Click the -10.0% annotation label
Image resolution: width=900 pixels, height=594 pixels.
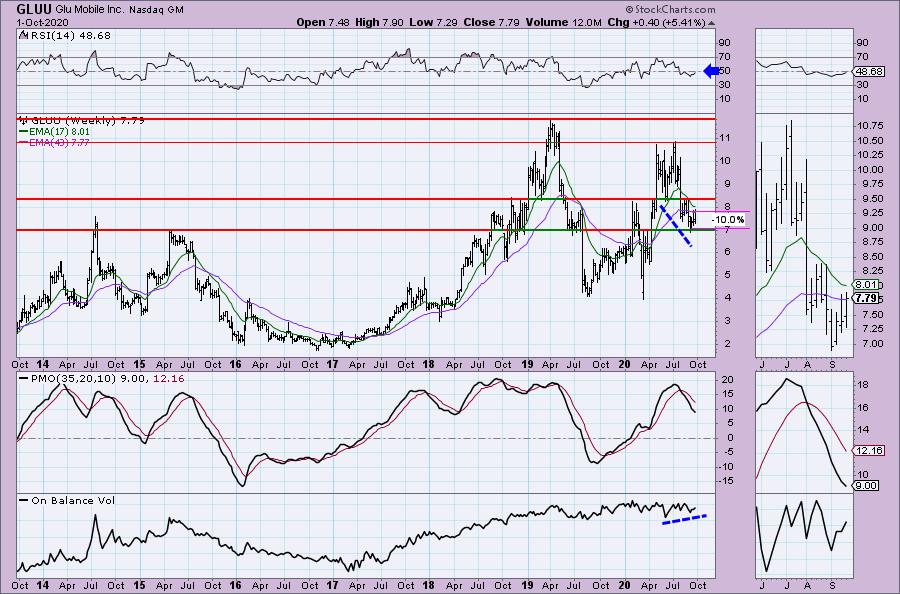pyautogui.click(x=728, y=219)
